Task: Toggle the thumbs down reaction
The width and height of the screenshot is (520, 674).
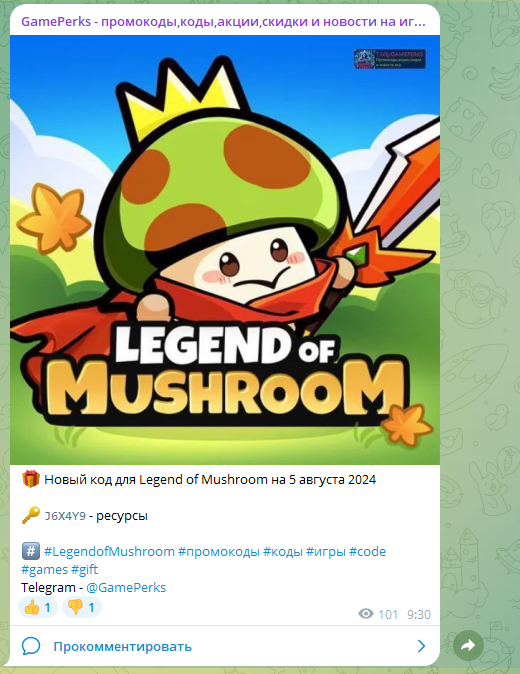Action: 82,607
